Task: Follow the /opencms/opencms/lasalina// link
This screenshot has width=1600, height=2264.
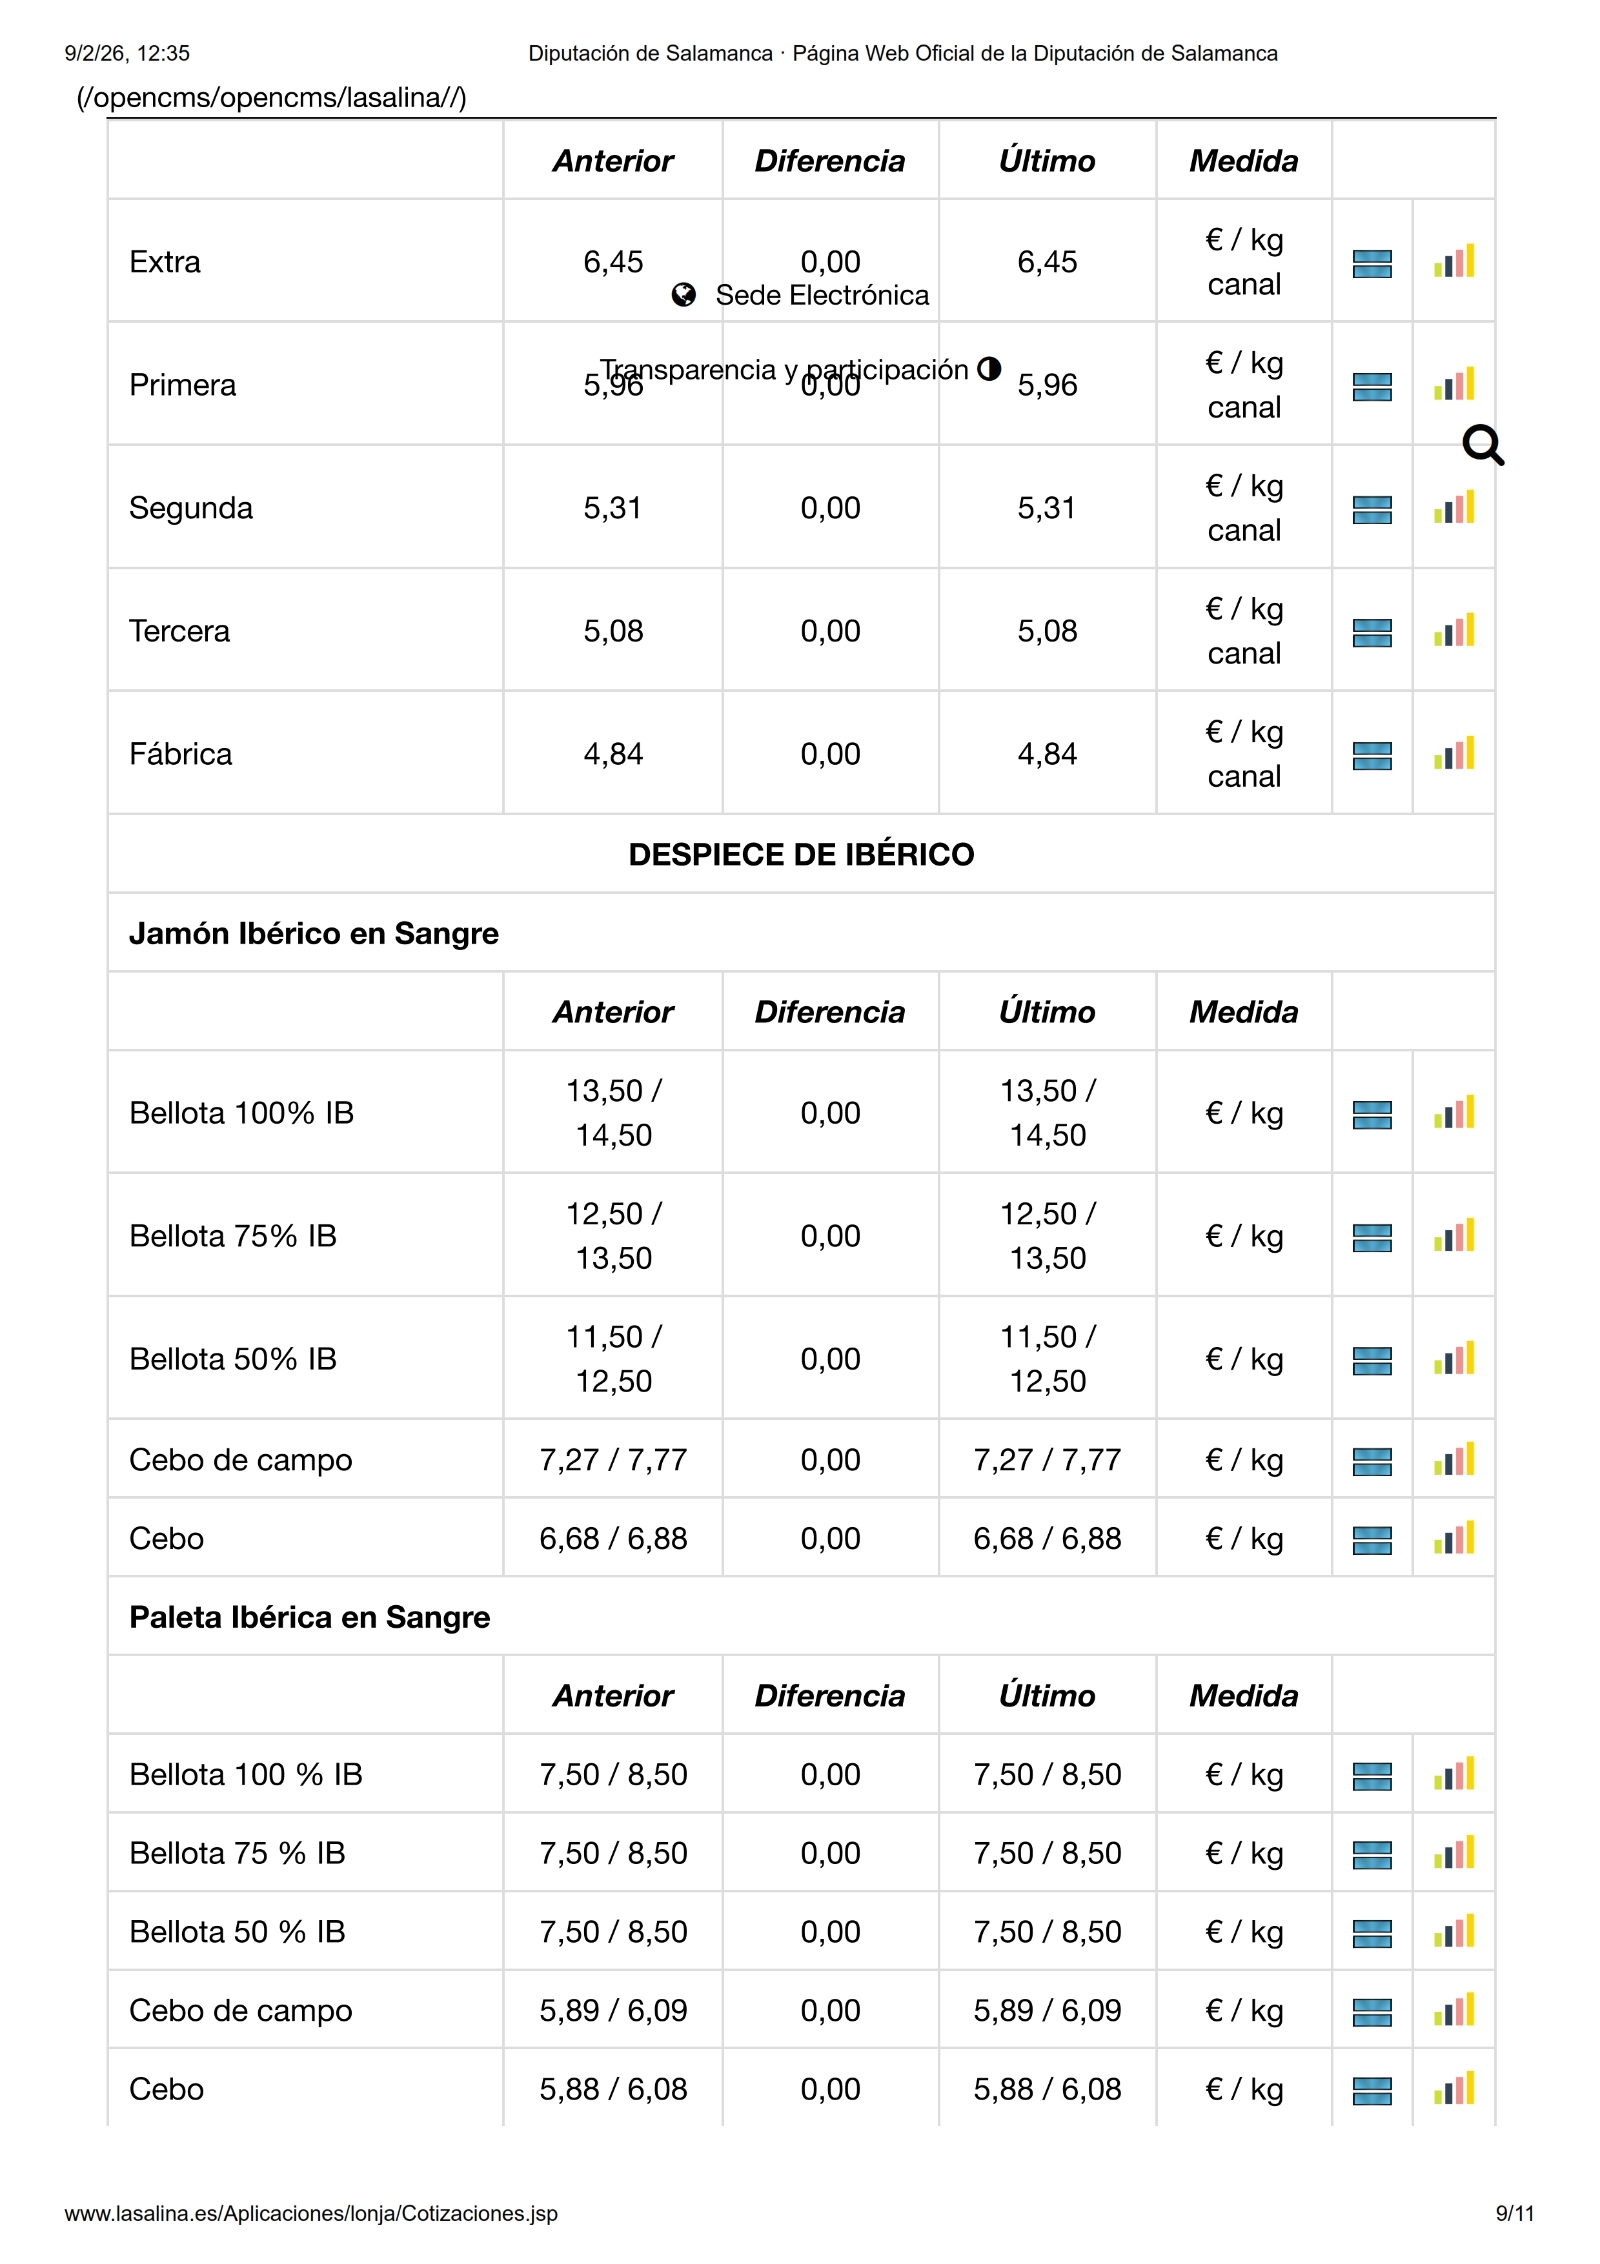Action: tap(271, 97)
